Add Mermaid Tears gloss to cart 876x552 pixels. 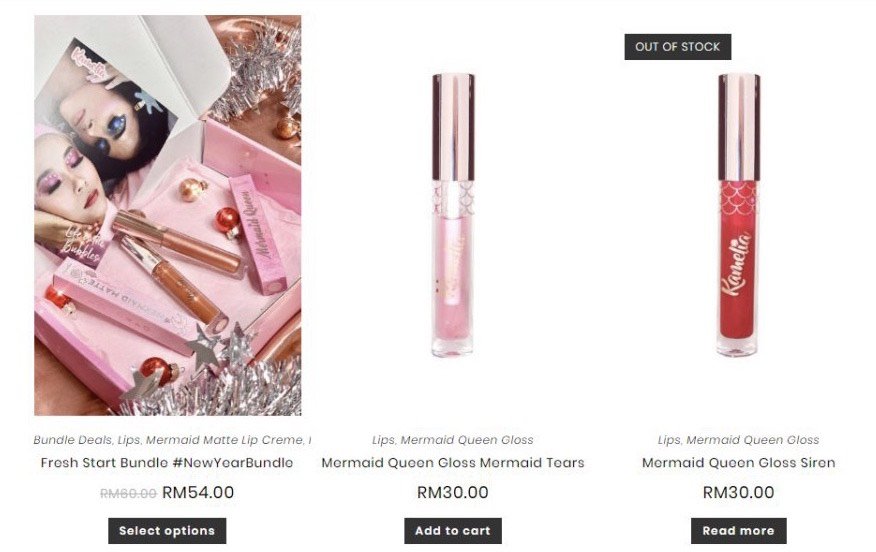click(x=453, y=531)
